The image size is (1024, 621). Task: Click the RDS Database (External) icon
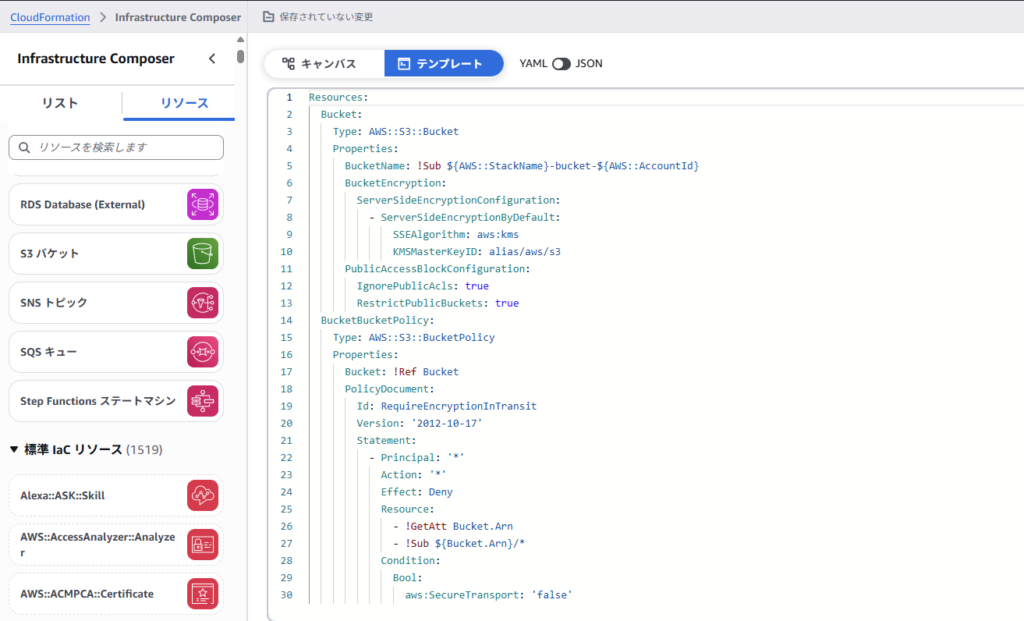click(202, 204)
